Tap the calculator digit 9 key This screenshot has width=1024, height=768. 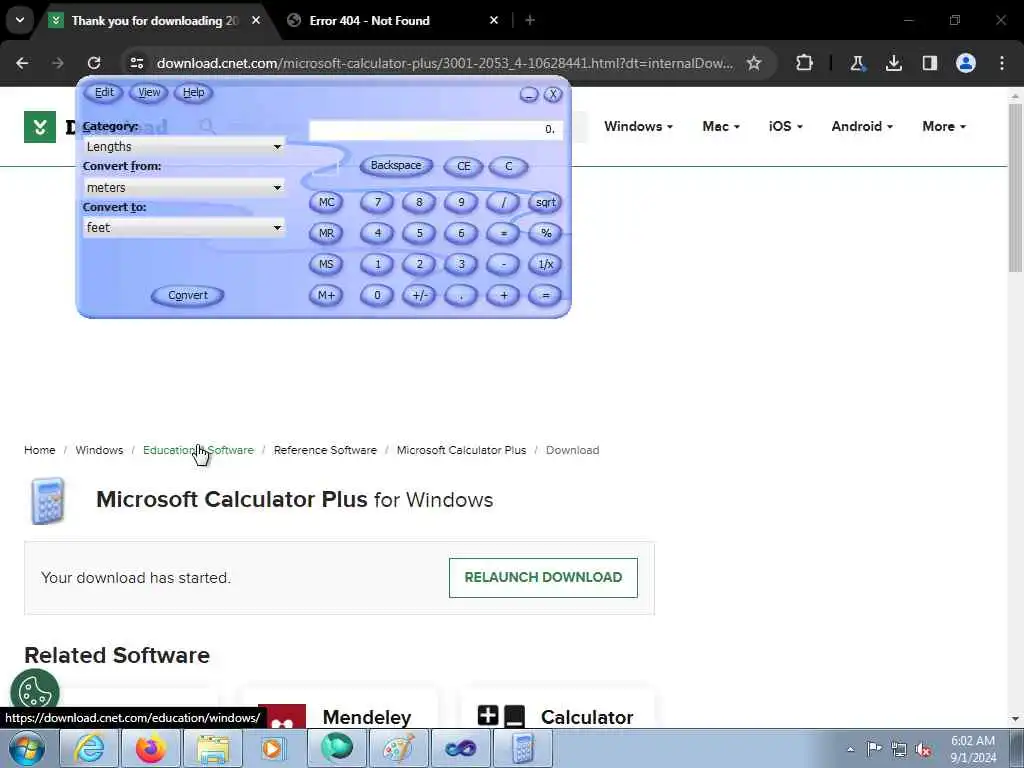(461, 202)
